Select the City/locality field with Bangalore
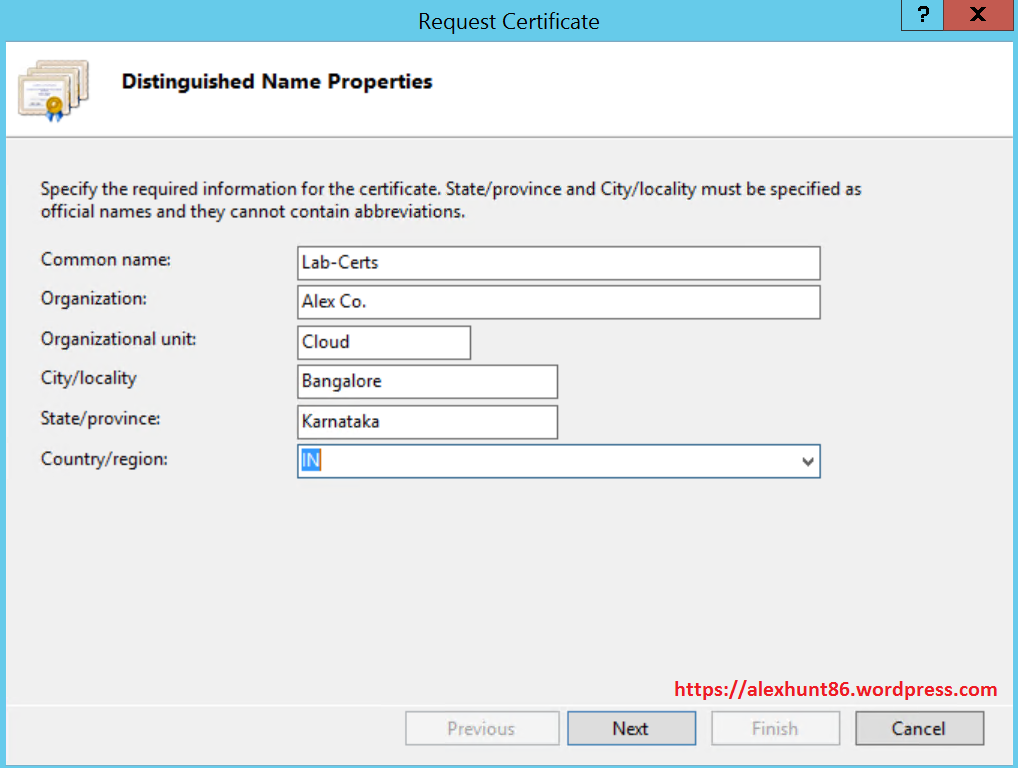 pyautogui.click(x=427, y=382)
